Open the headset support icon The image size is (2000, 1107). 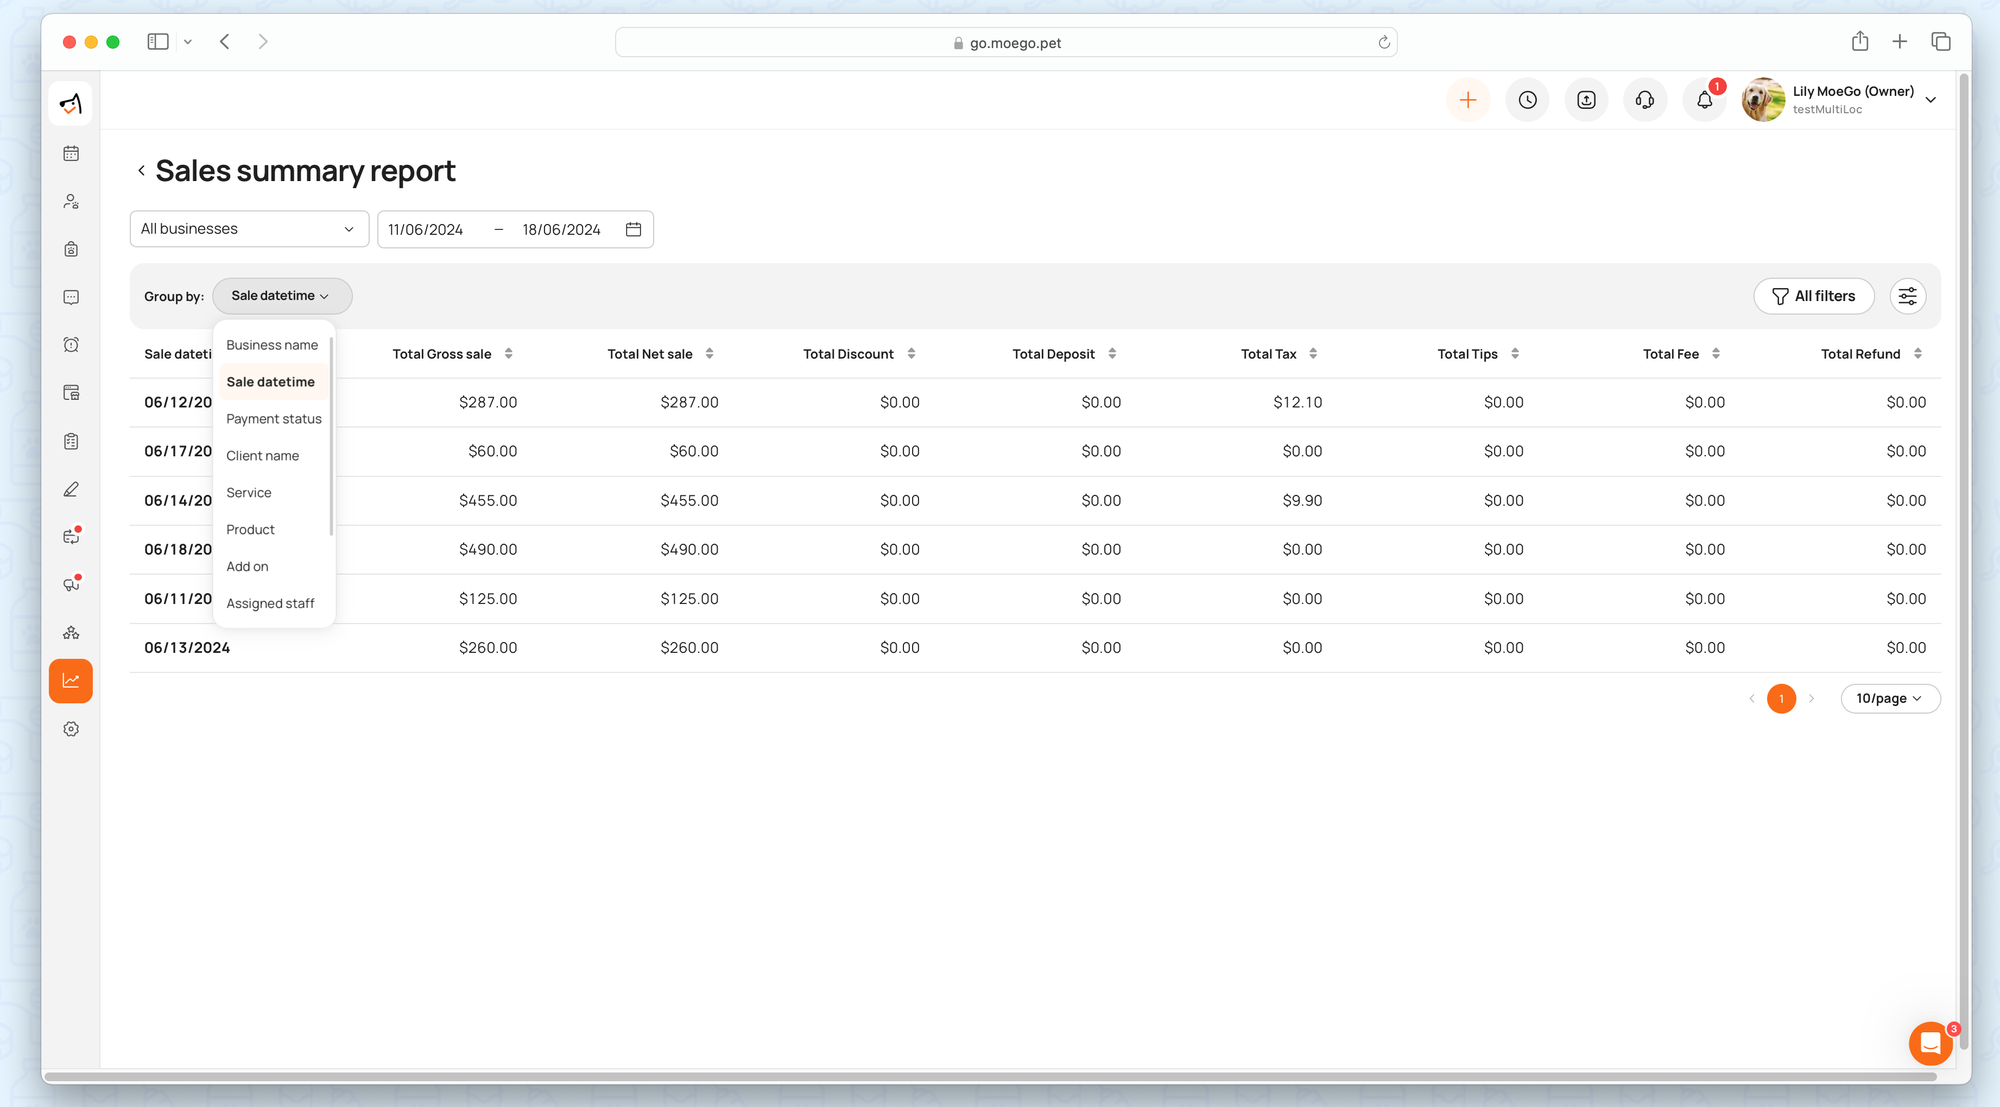1645,100
